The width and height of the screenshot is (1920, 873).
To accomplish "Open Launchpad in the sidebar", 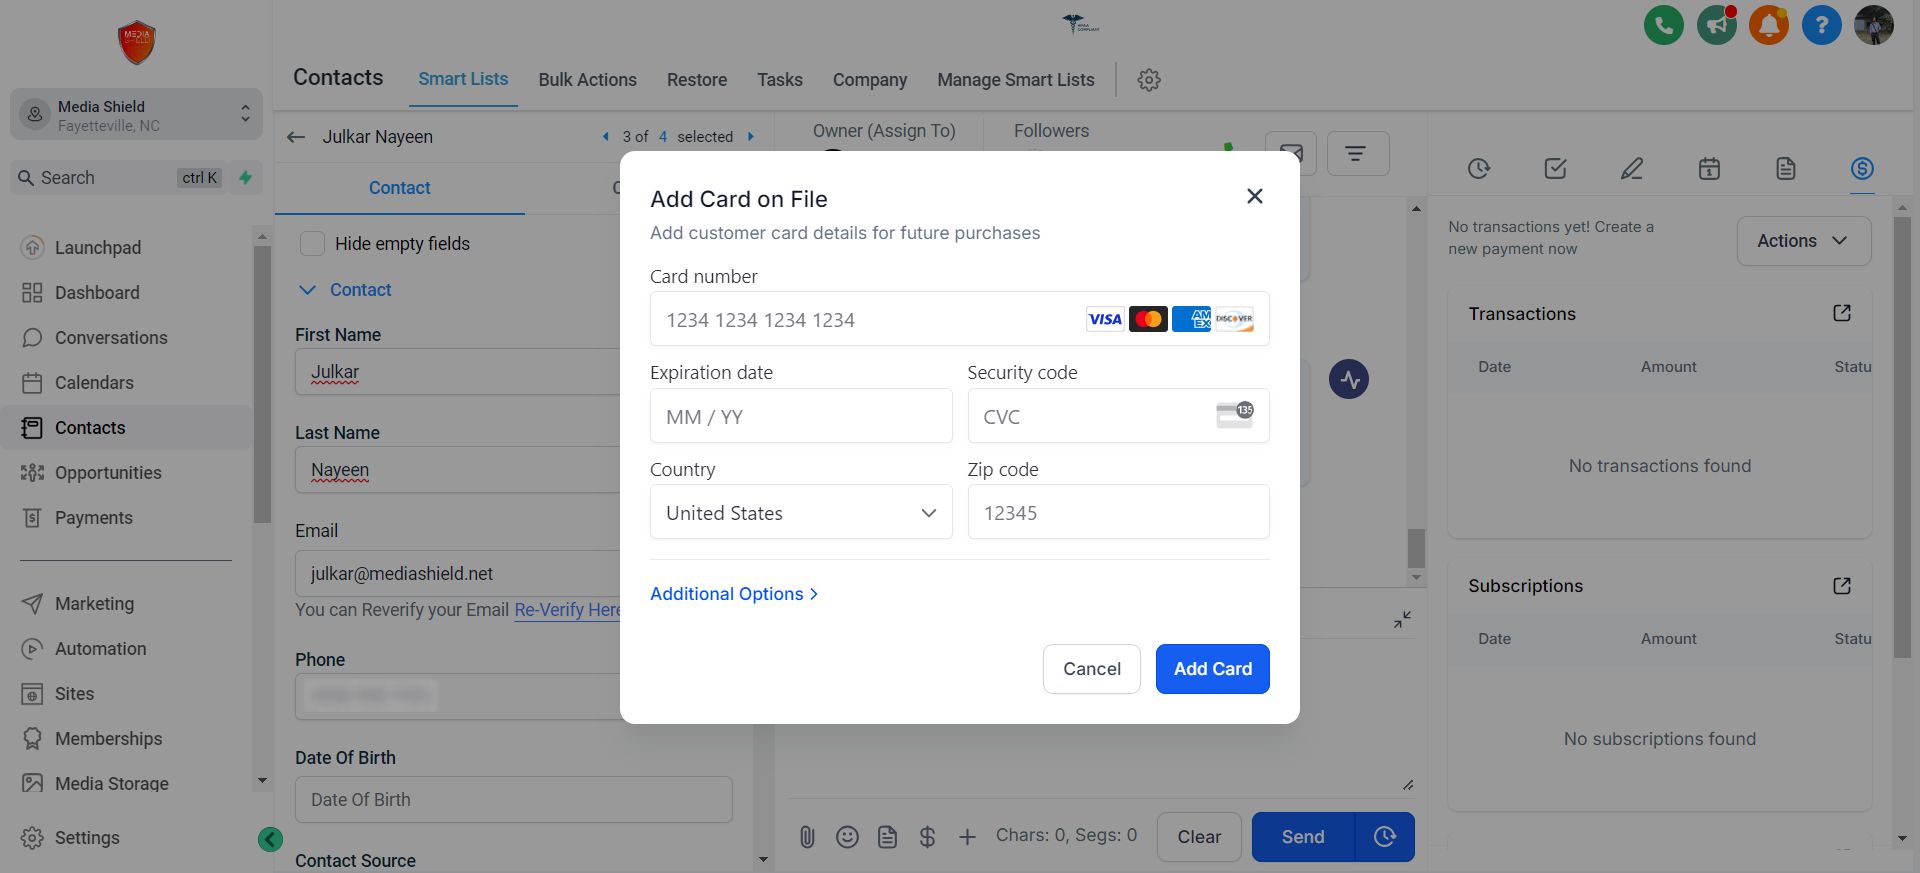I will tap(97, 247).
